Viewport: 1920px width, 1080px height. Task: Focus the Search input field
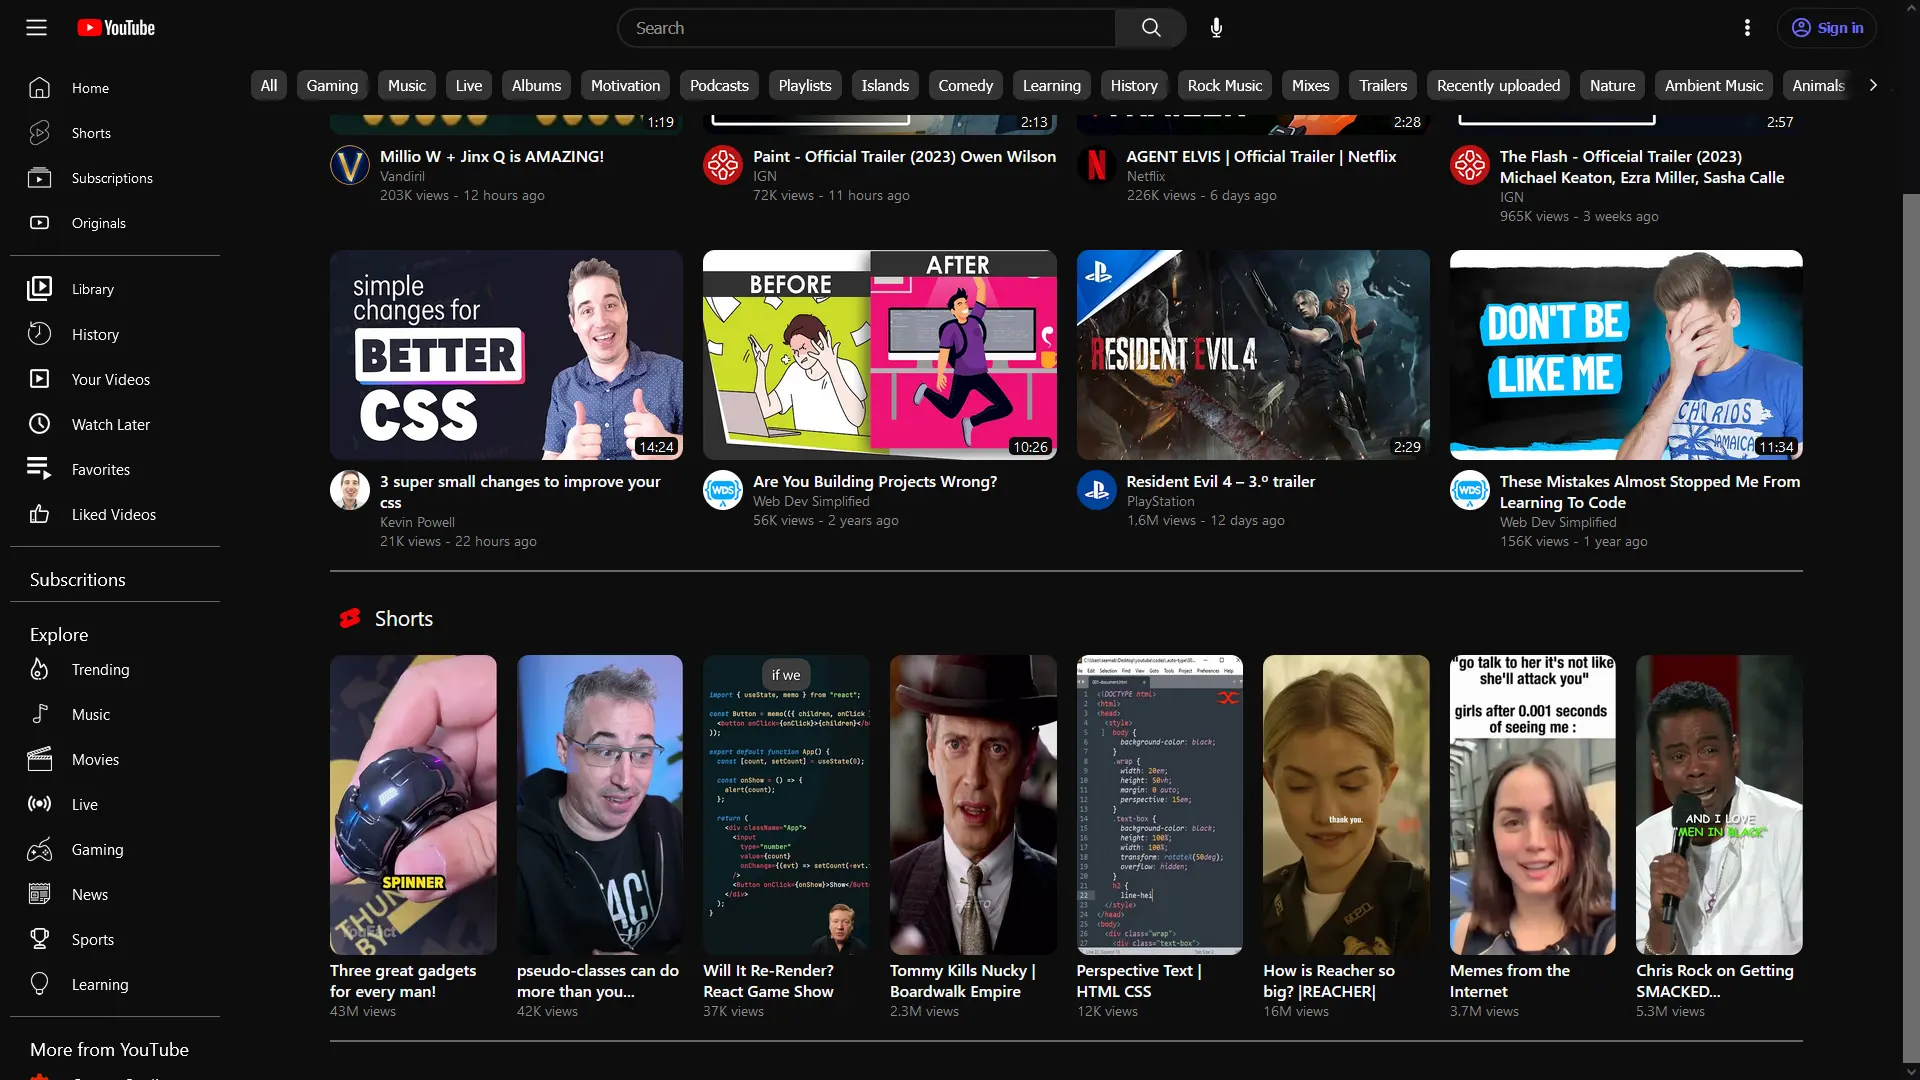click(x=867, y=28)
